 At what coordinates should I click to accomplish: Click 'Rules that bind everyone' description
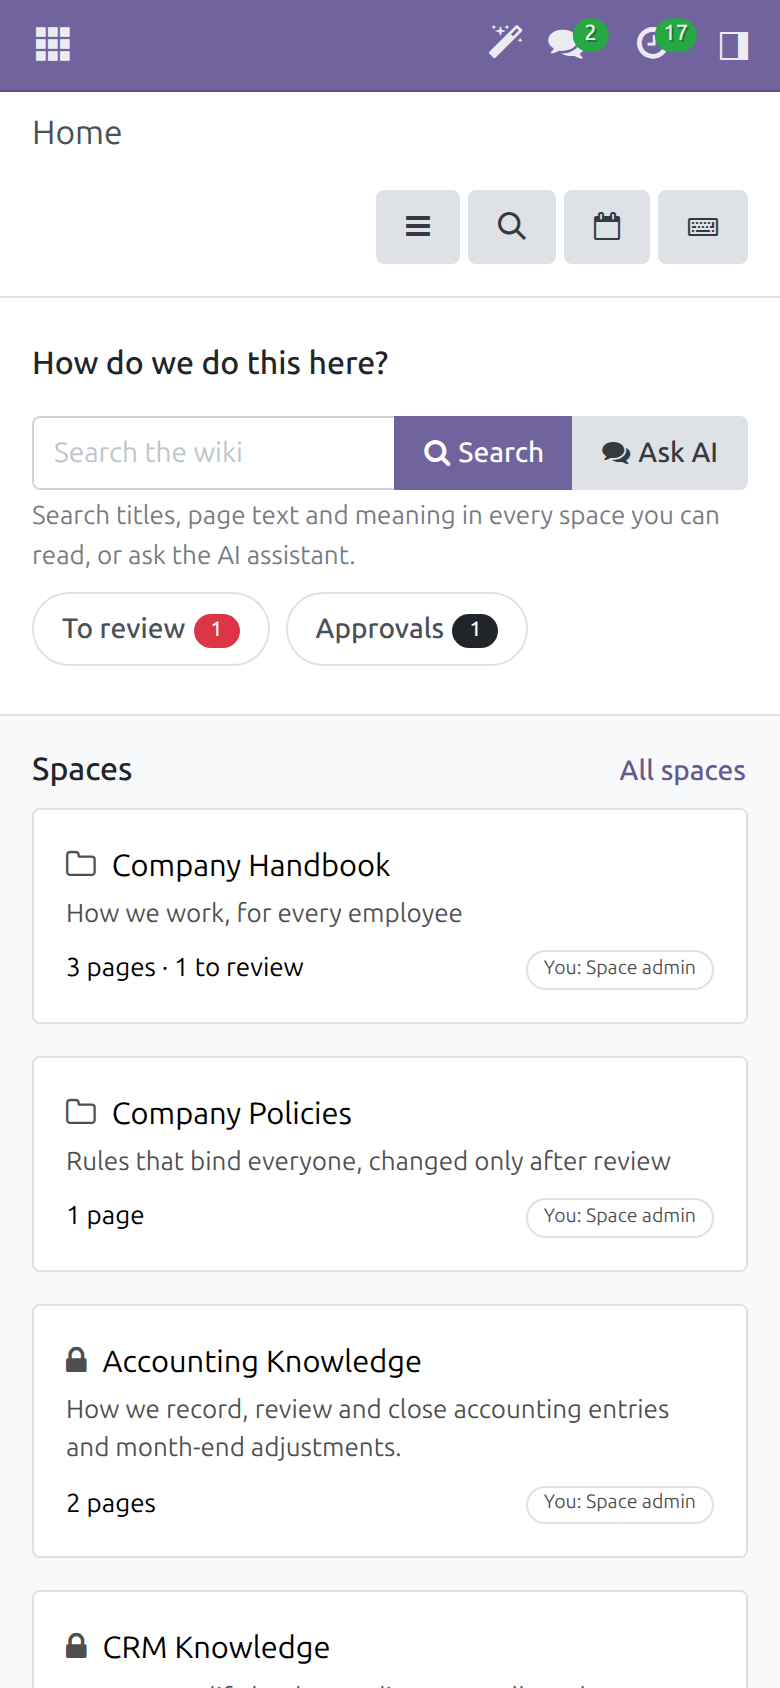point(368,1161)
